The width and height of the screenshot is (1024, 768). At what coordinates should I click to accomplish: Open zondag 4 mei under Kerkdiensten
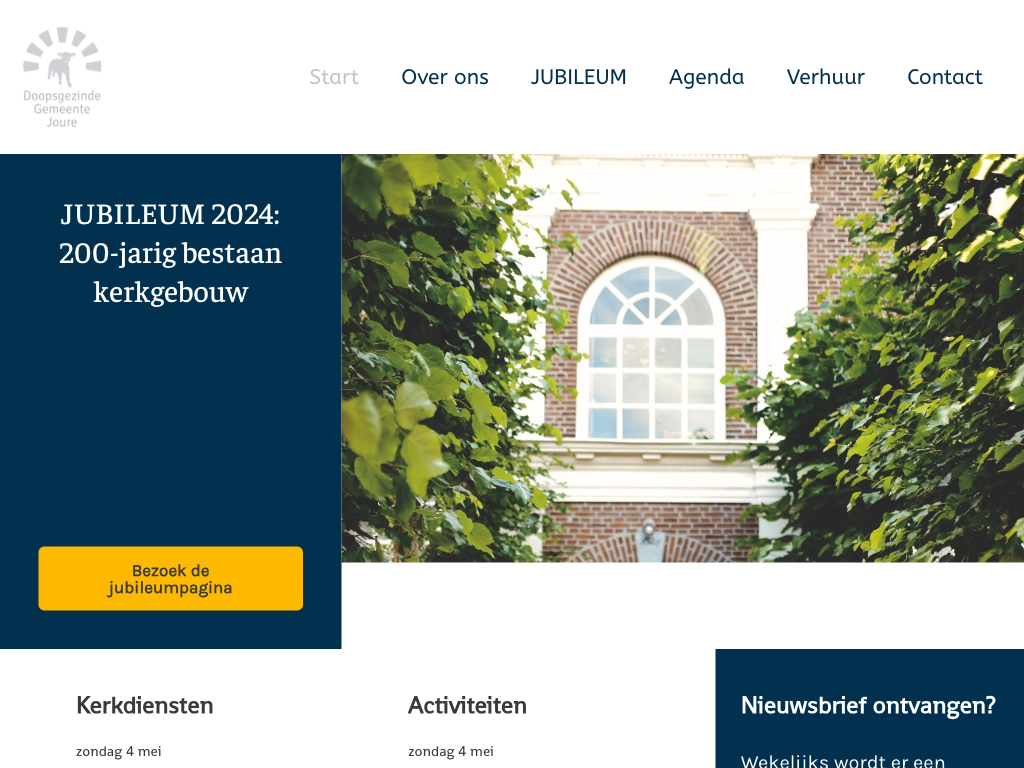point(119,751)
